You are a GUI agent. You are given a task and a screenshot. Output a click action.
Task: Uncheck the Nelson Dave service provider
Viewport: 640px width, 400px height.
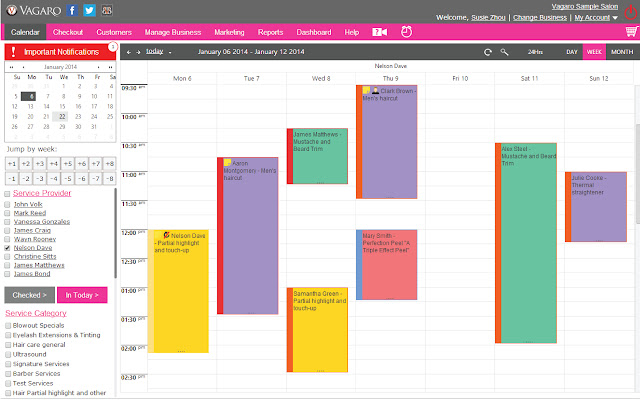coord(7,248)
